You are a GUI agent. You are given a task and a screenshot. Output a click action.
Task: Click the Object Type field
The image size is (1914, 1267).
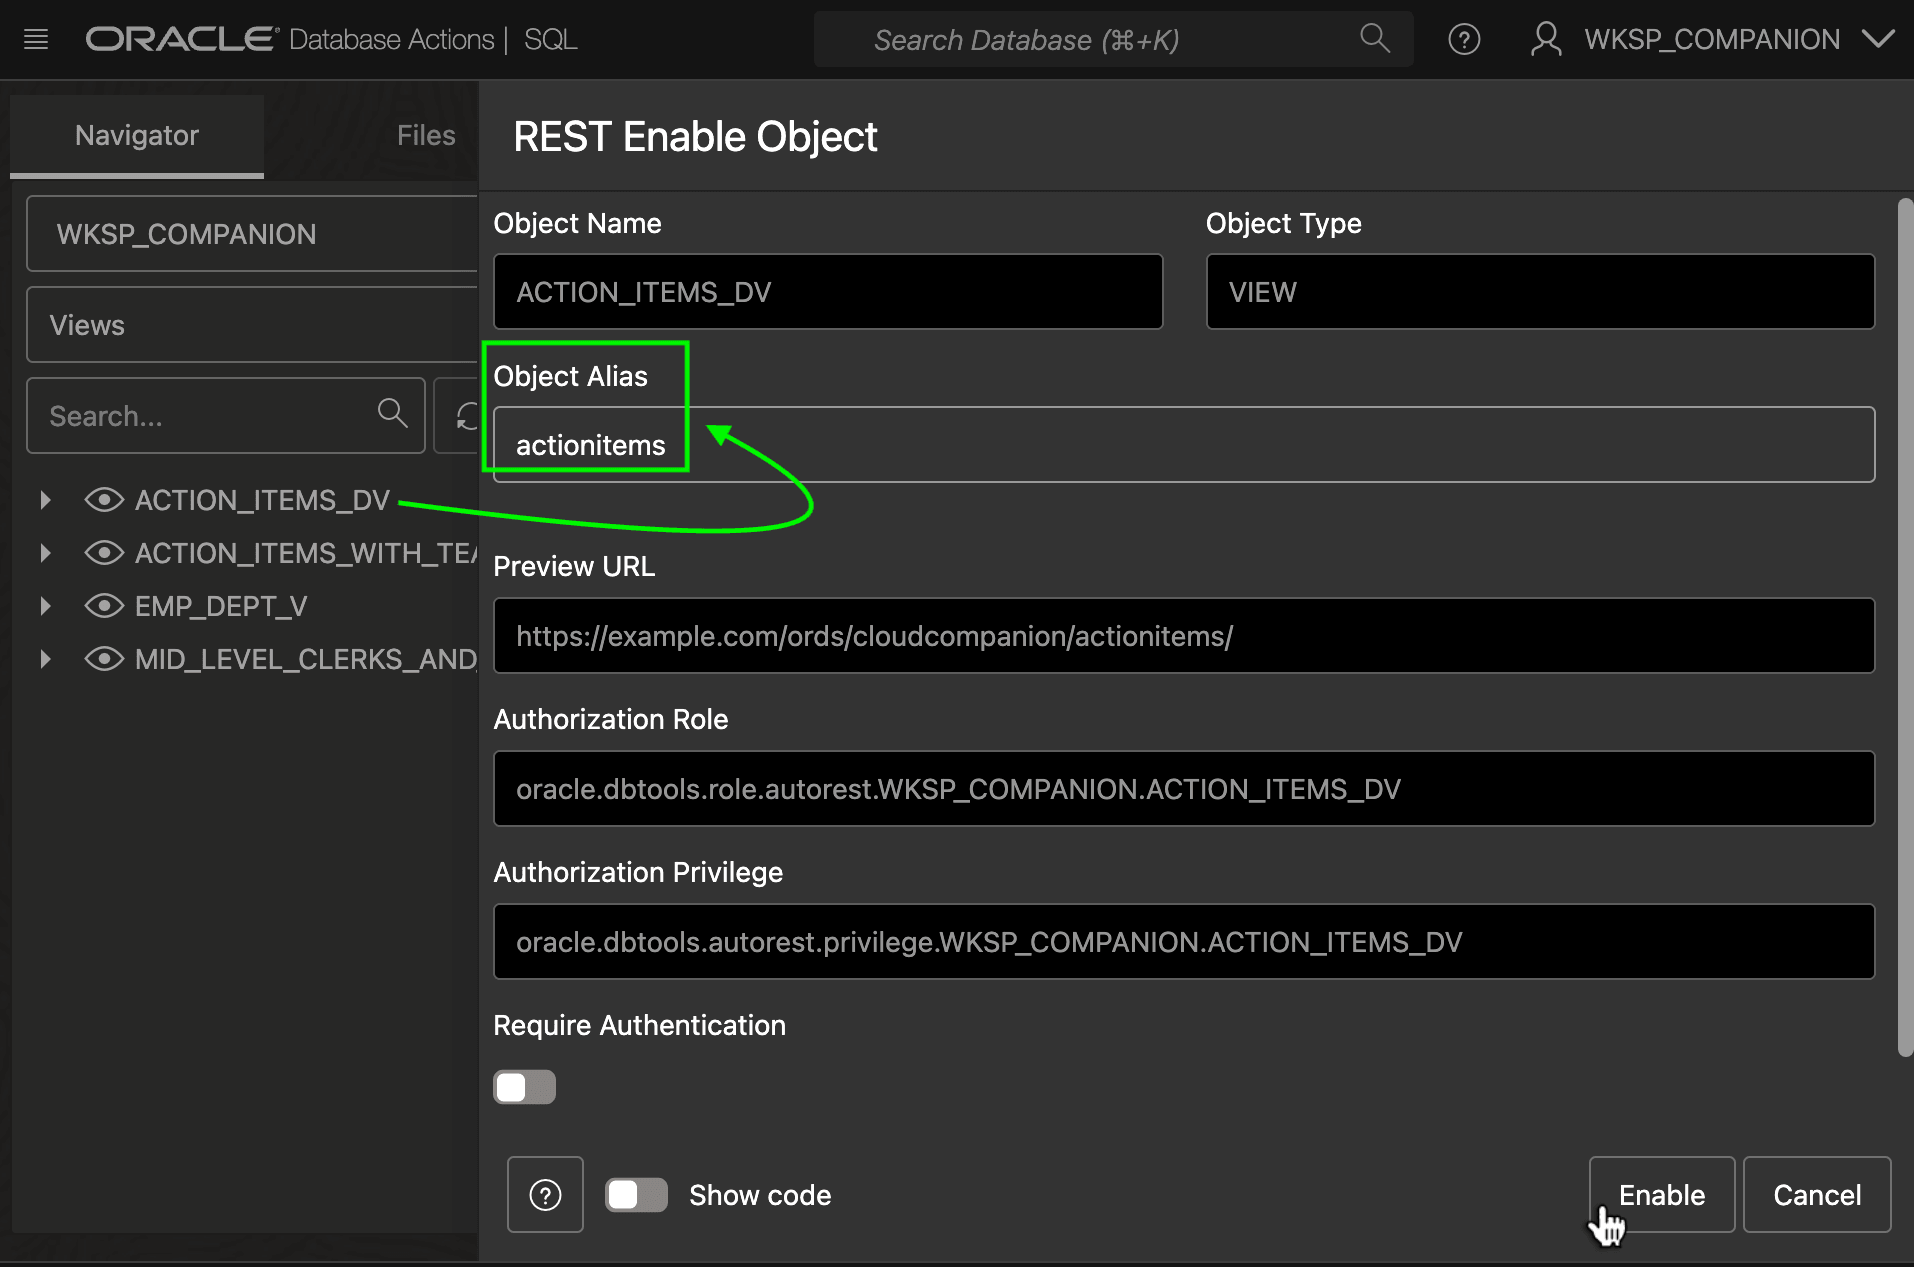coord(1540,292)
